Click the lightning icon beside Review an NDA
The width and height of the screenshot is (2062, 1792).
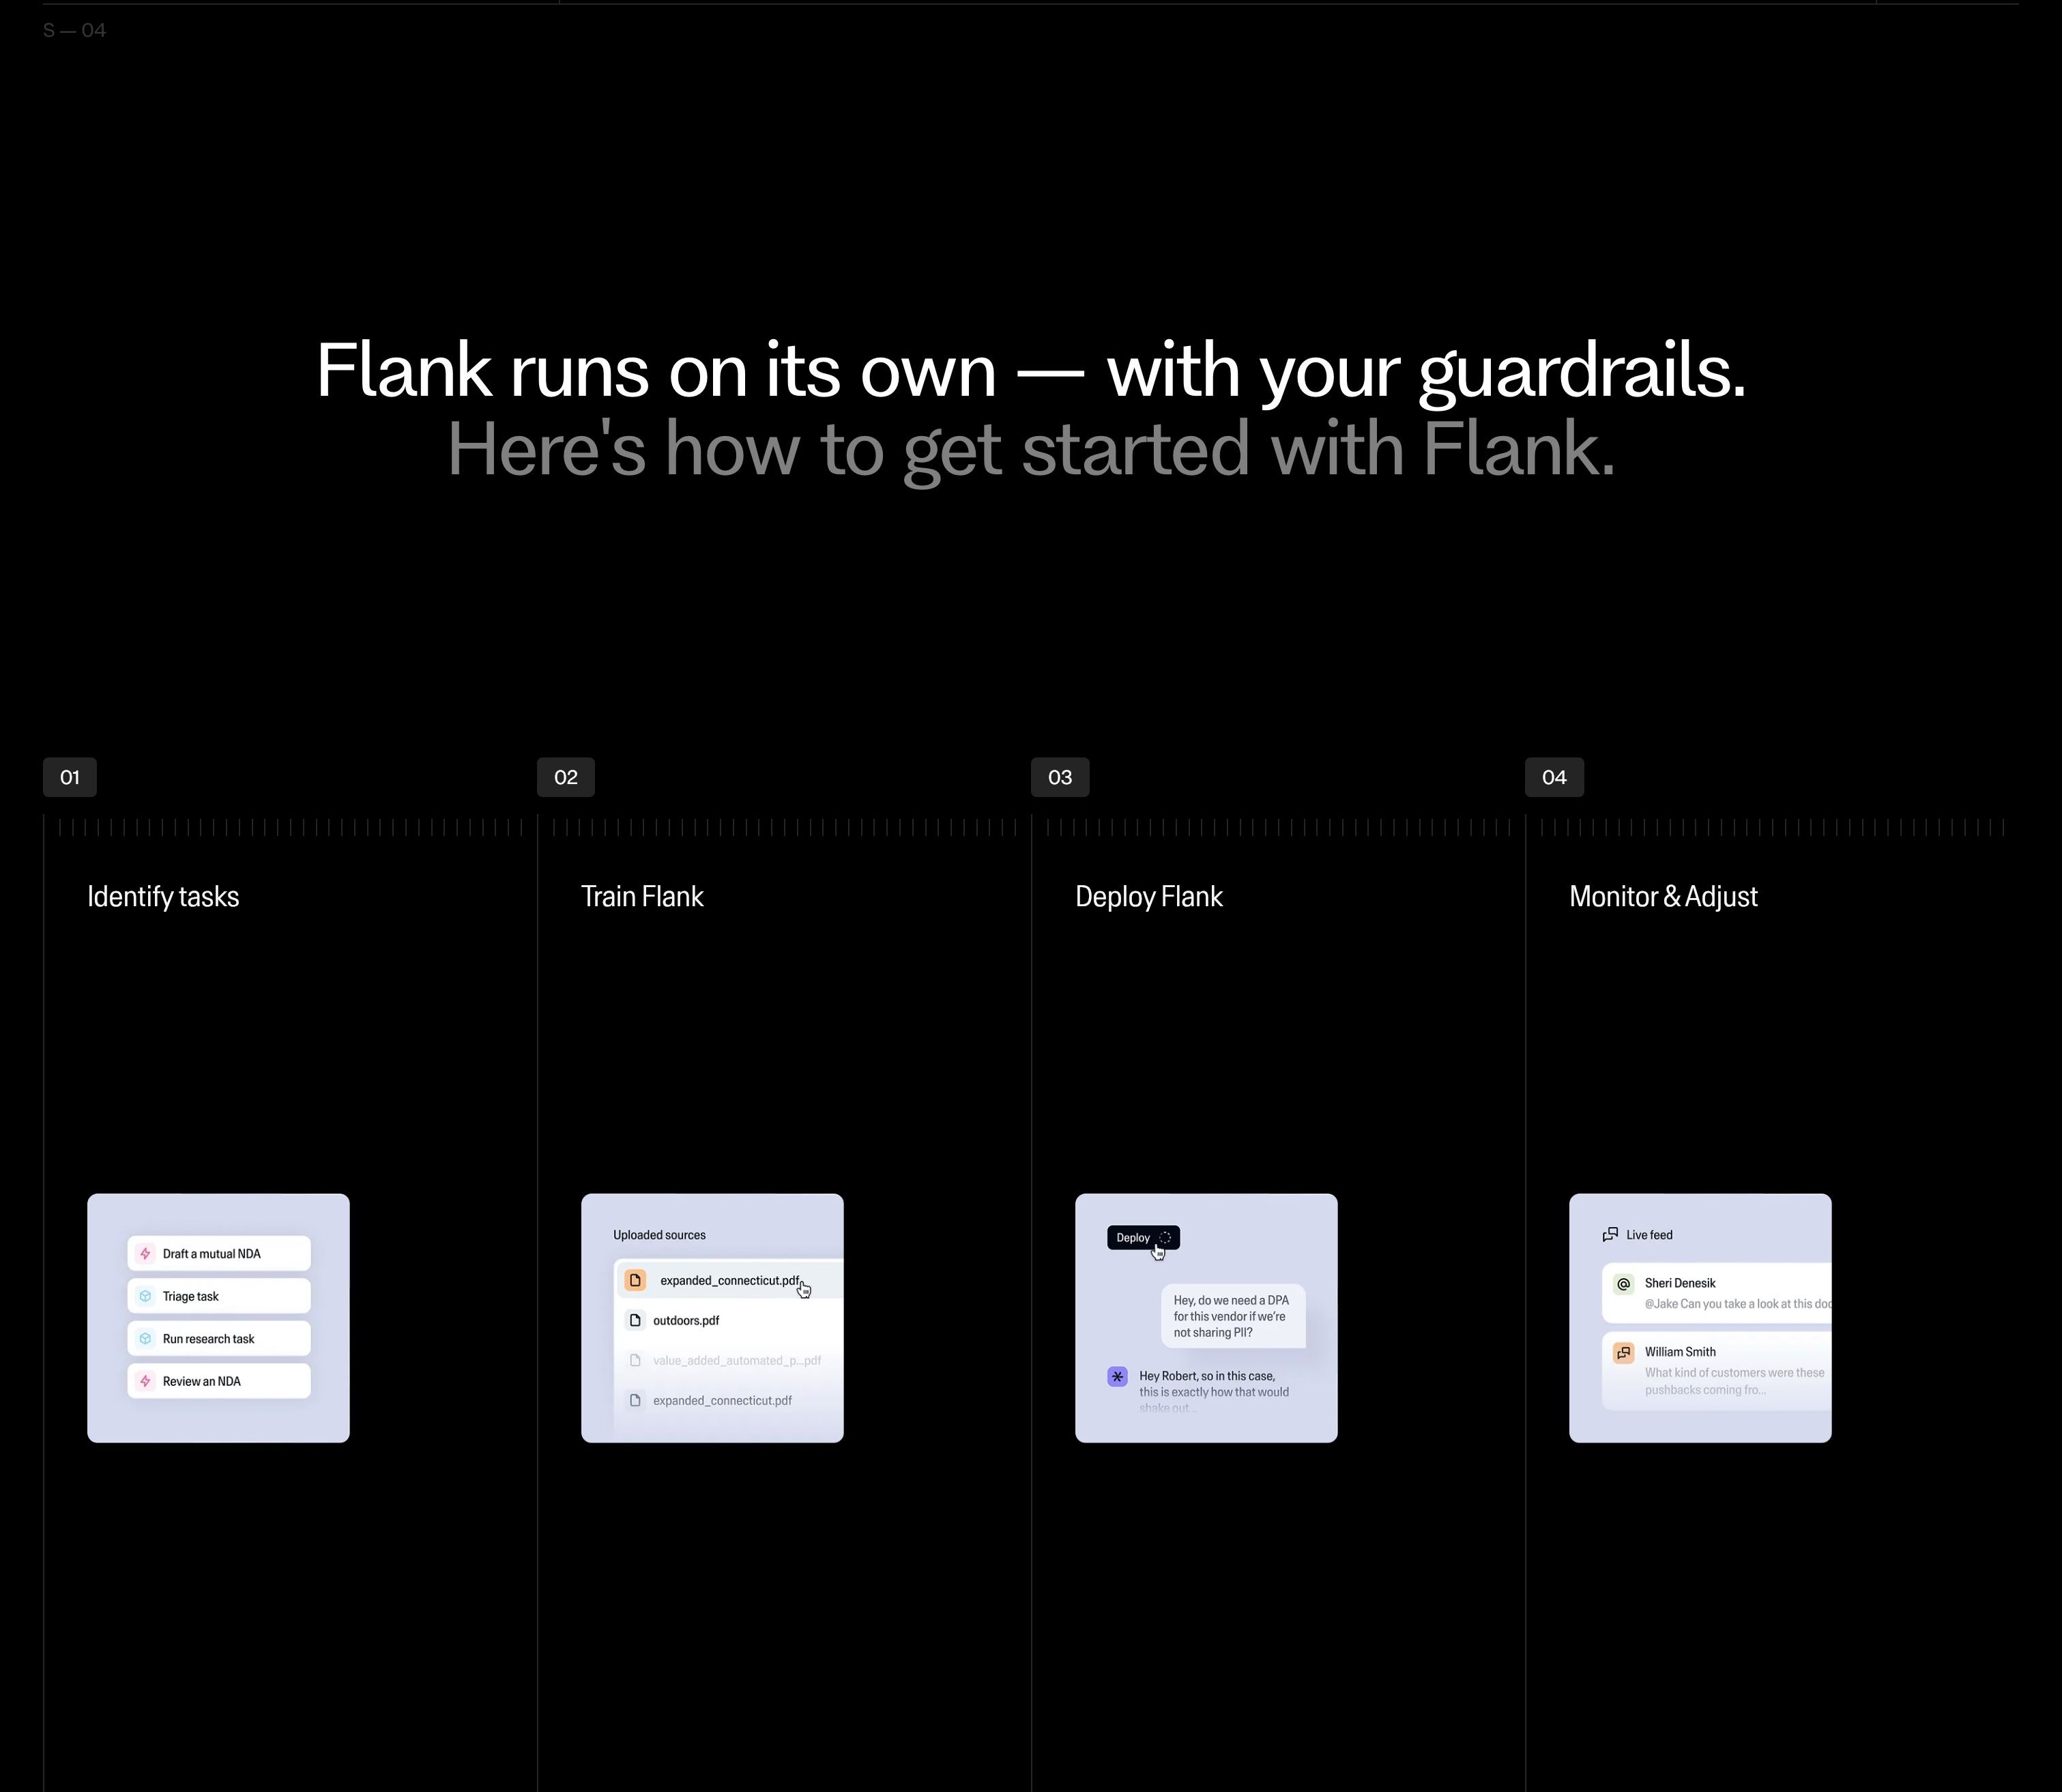click(x=145, y=1381)
